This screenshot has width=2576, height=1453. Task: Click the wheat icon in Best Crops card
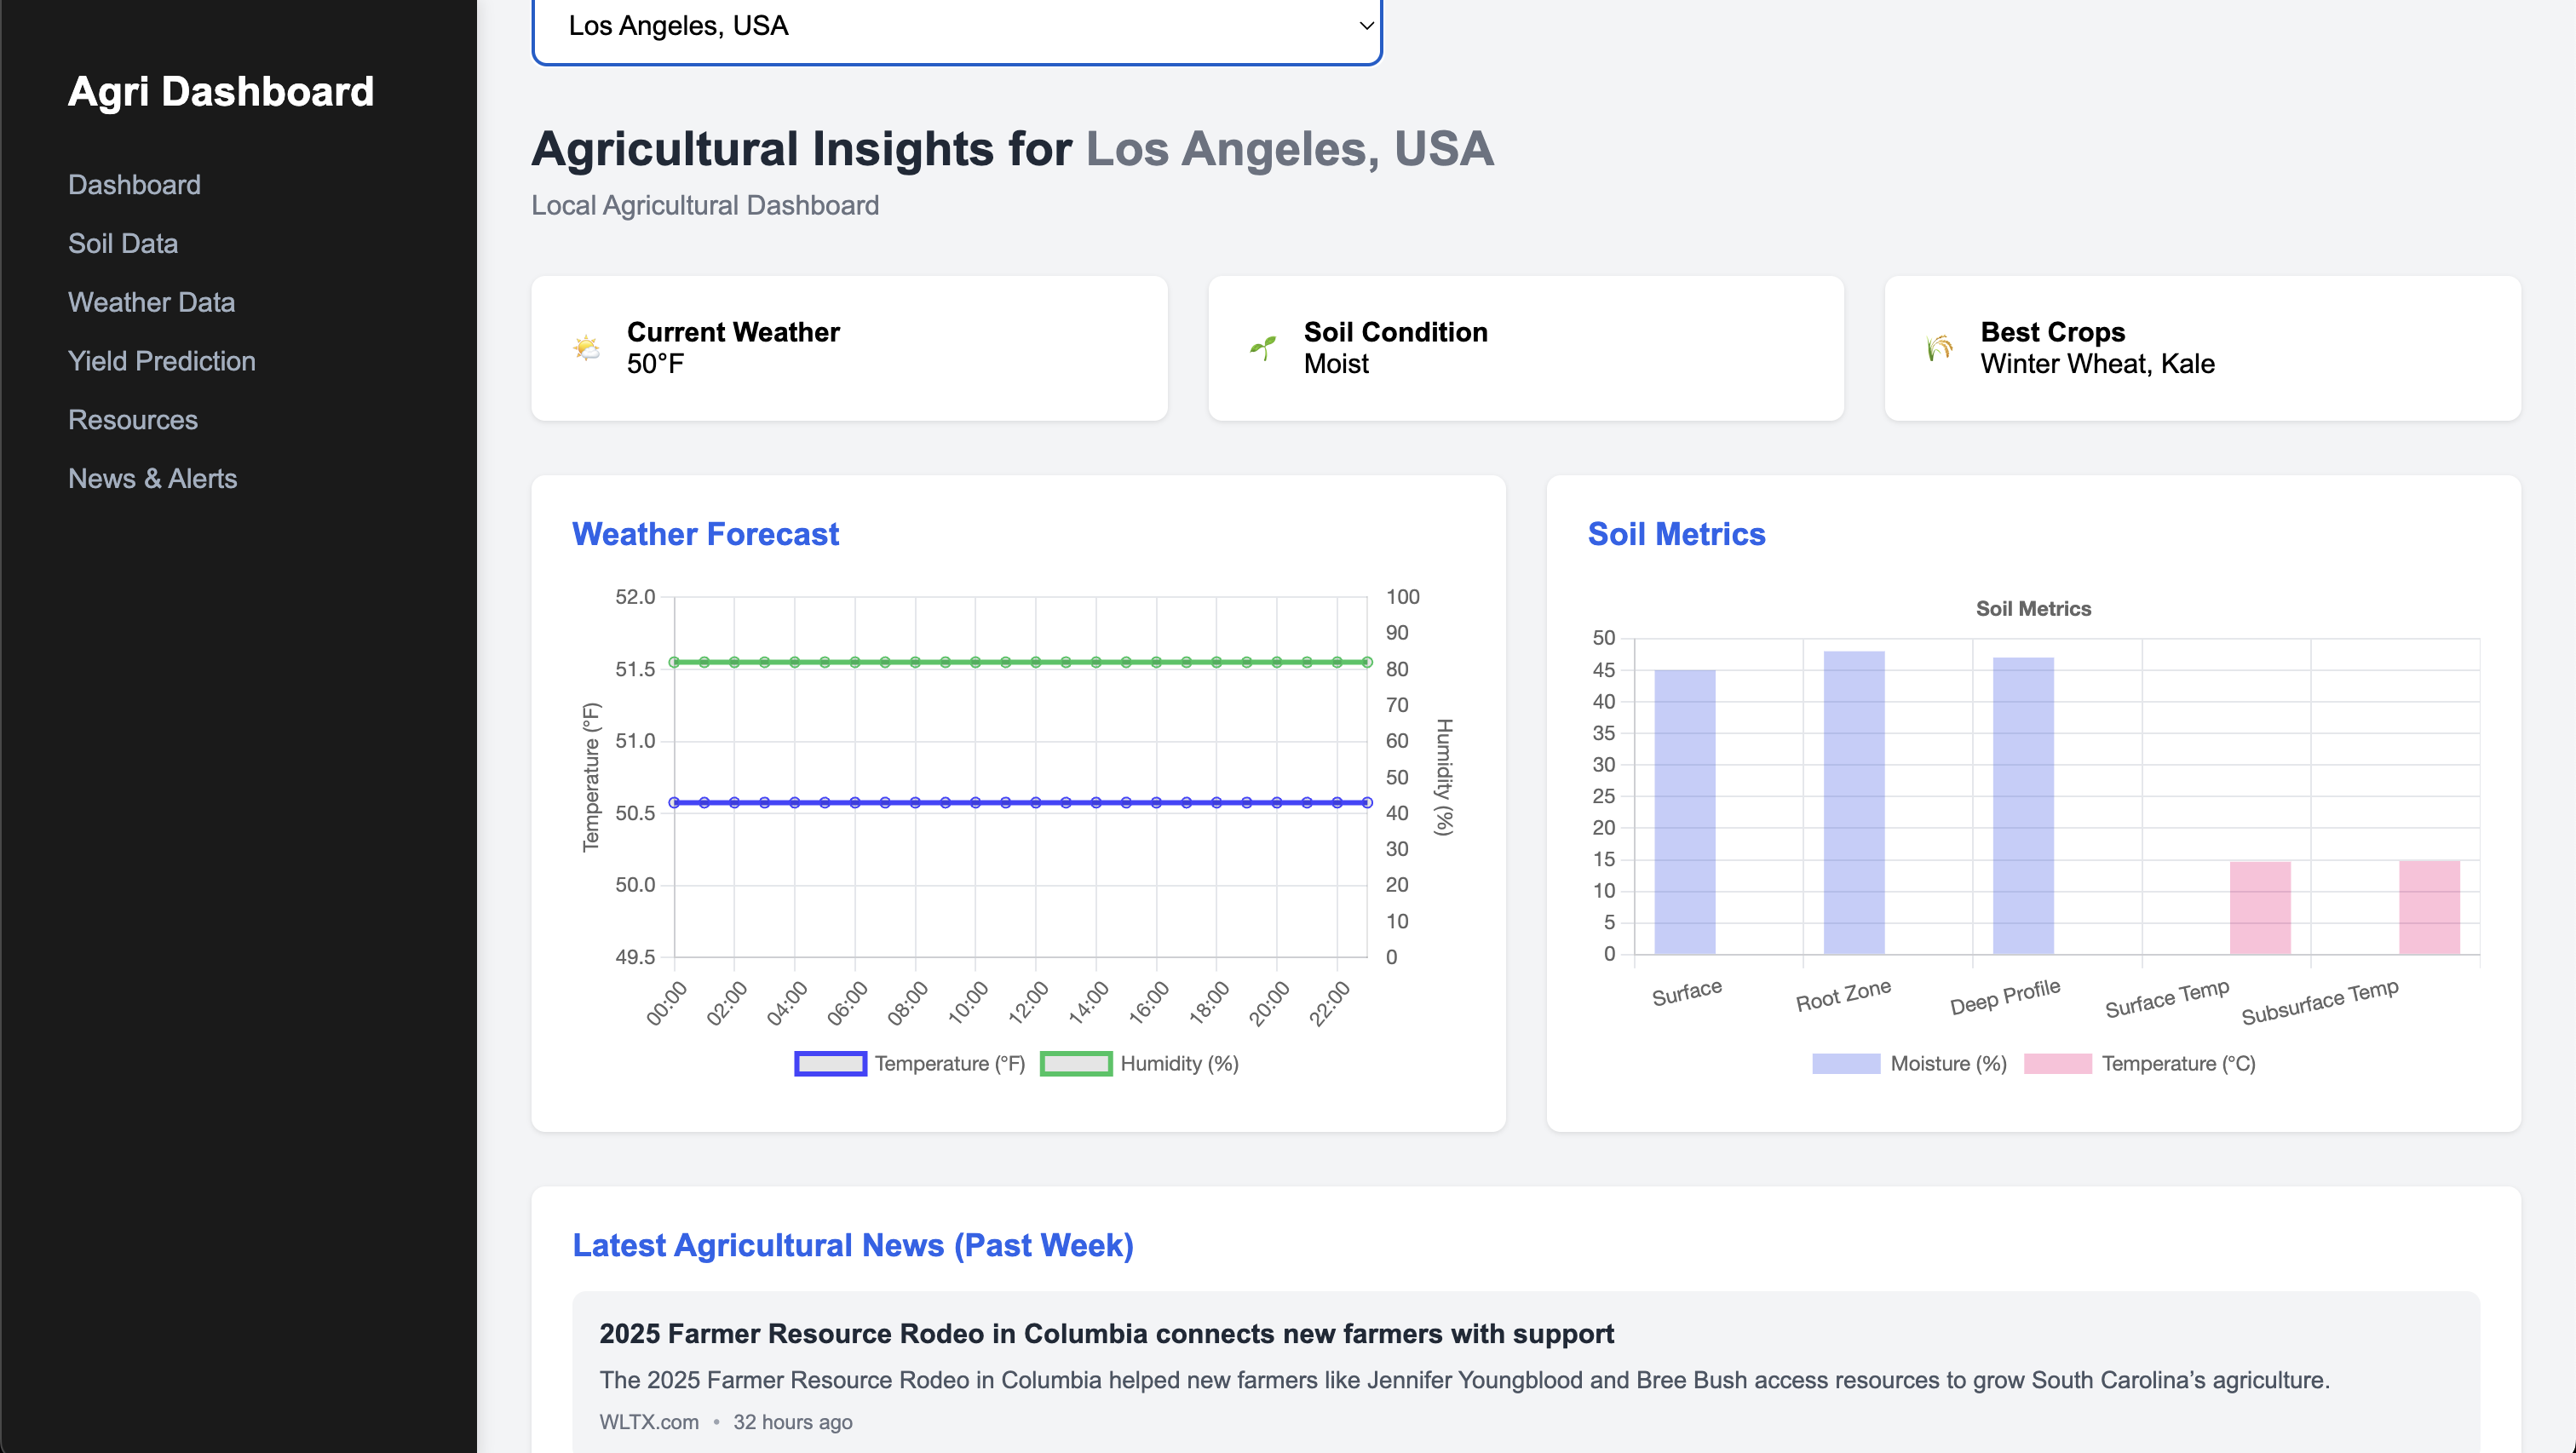coord(1937,348)
